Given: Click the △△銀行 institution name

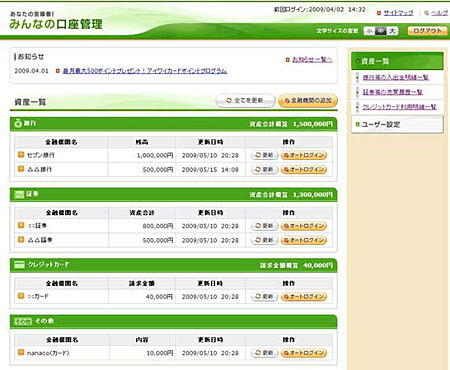Looking at the screenshot, I should pos(39,169).
